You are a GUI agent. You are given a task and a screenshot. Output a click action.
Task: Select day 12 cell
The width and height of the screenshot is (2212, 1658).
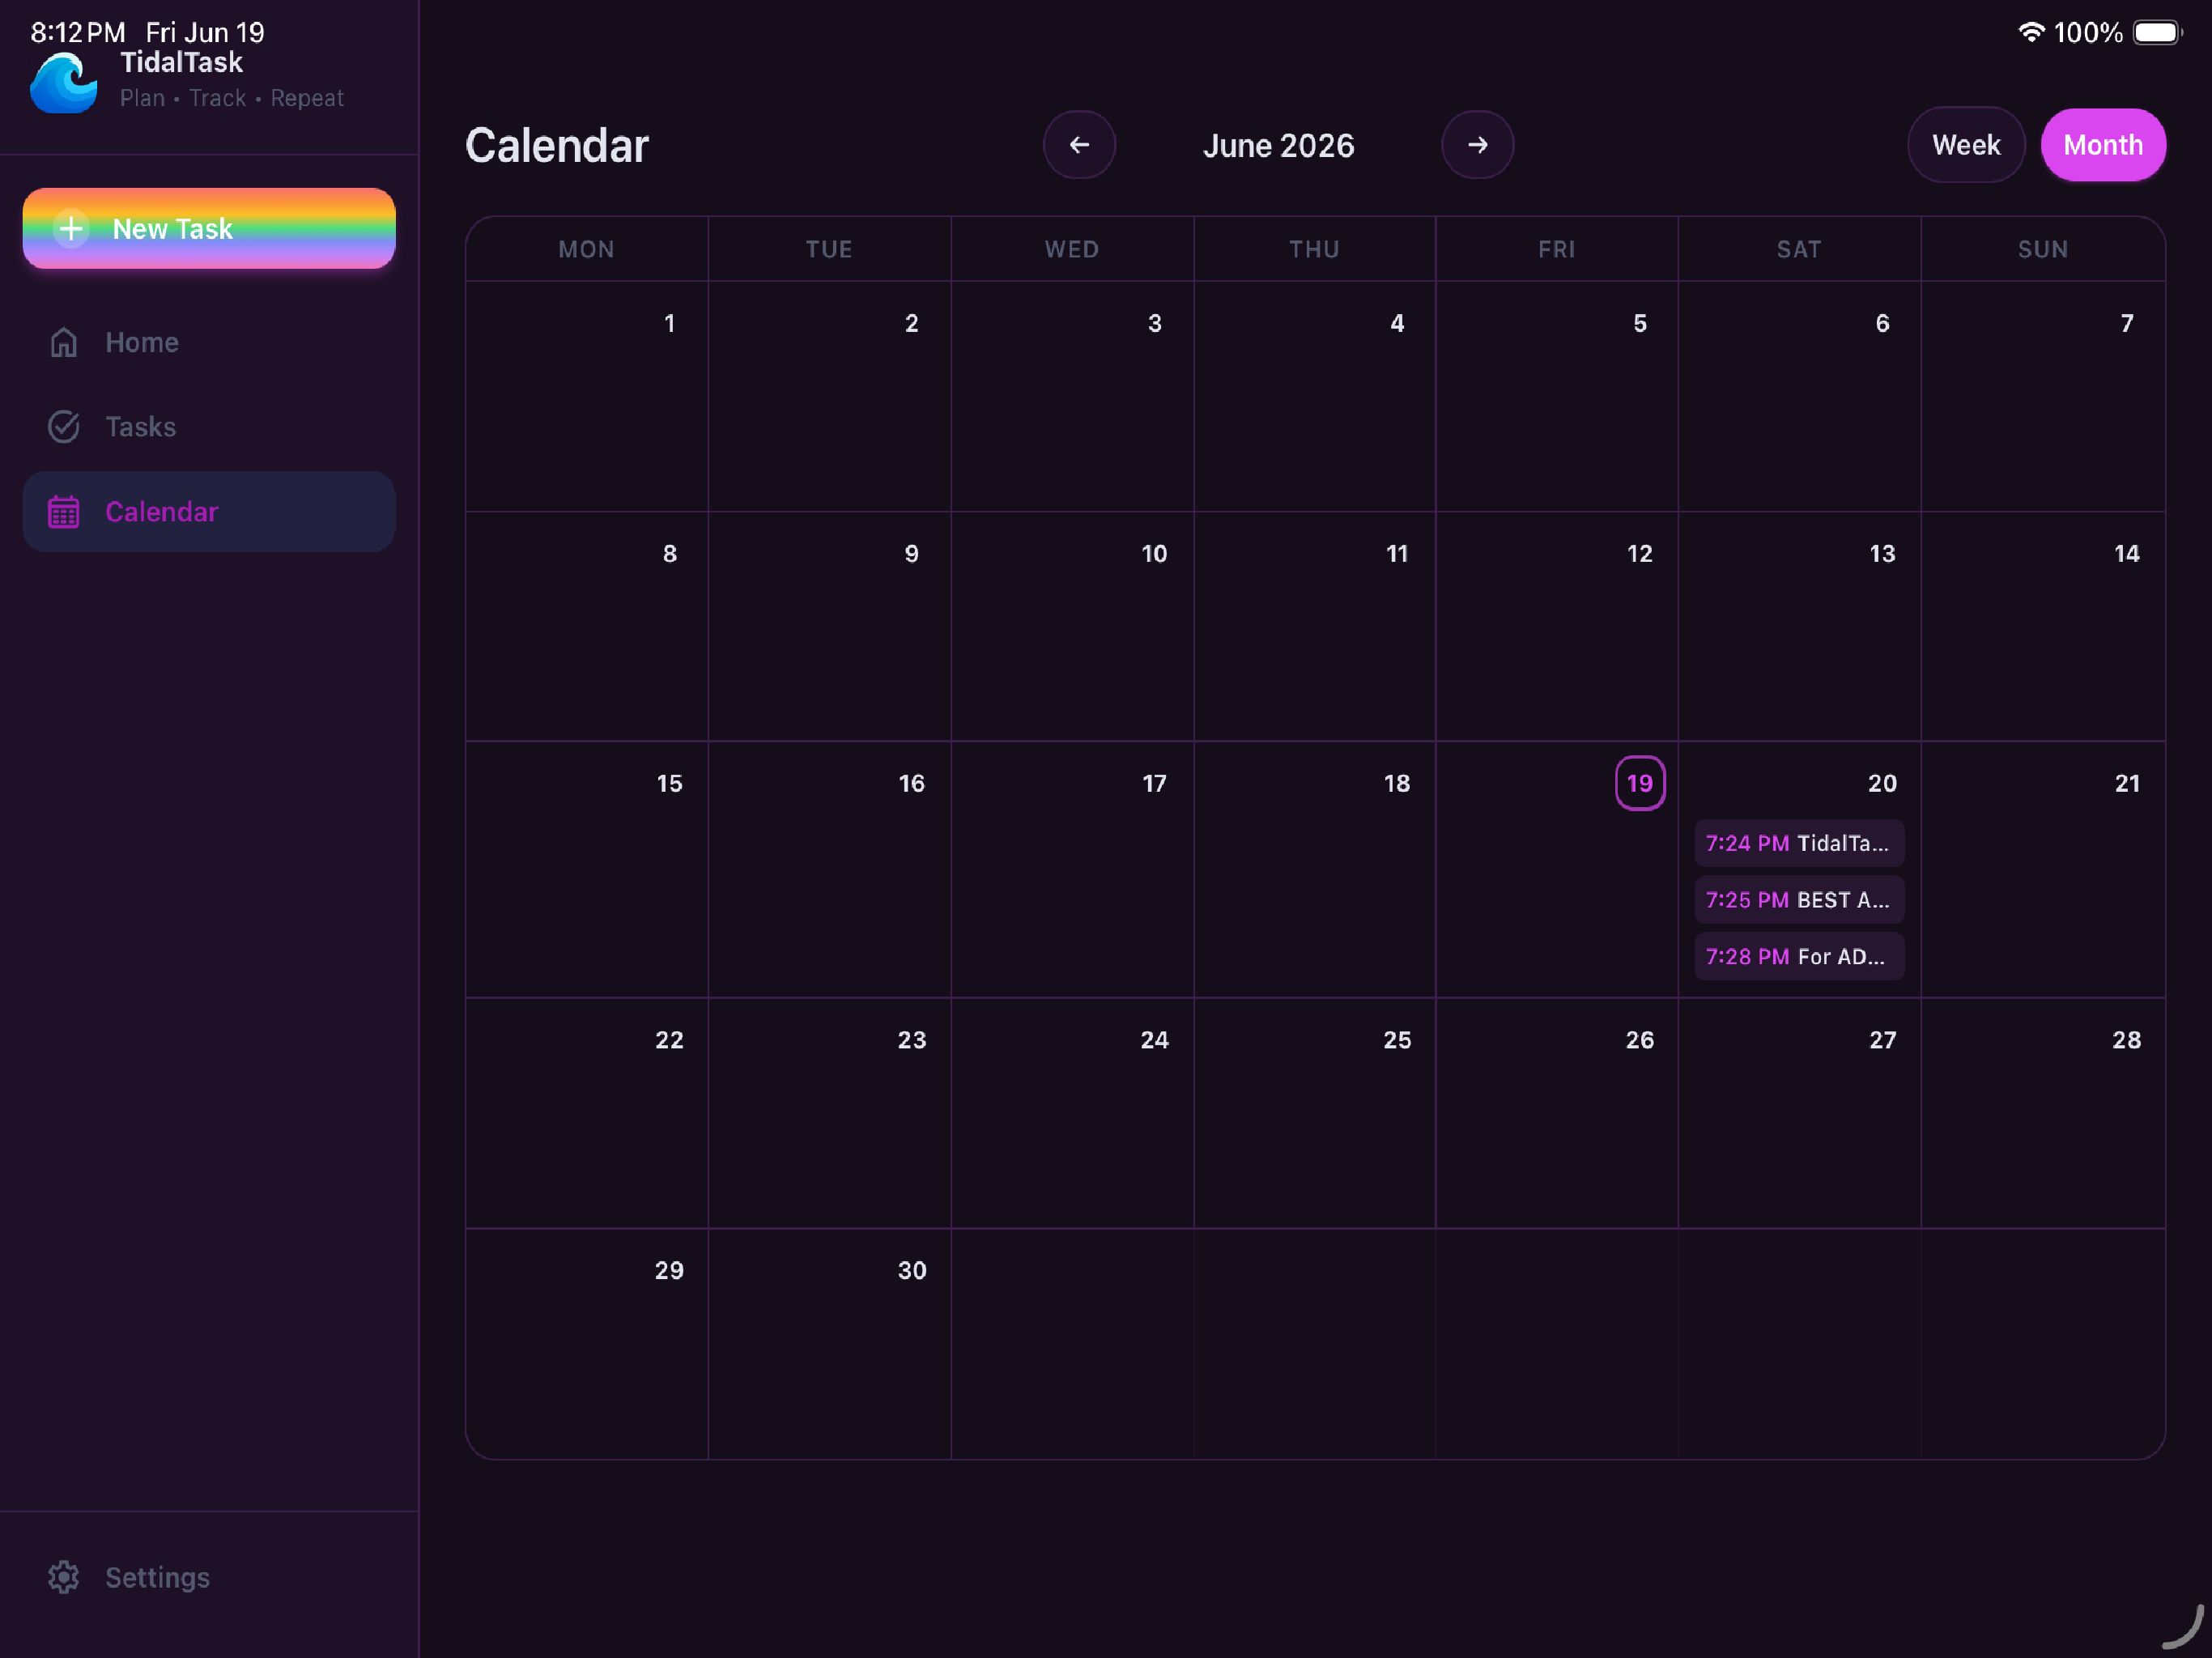pyautogui.click(x=1557, y=626)
